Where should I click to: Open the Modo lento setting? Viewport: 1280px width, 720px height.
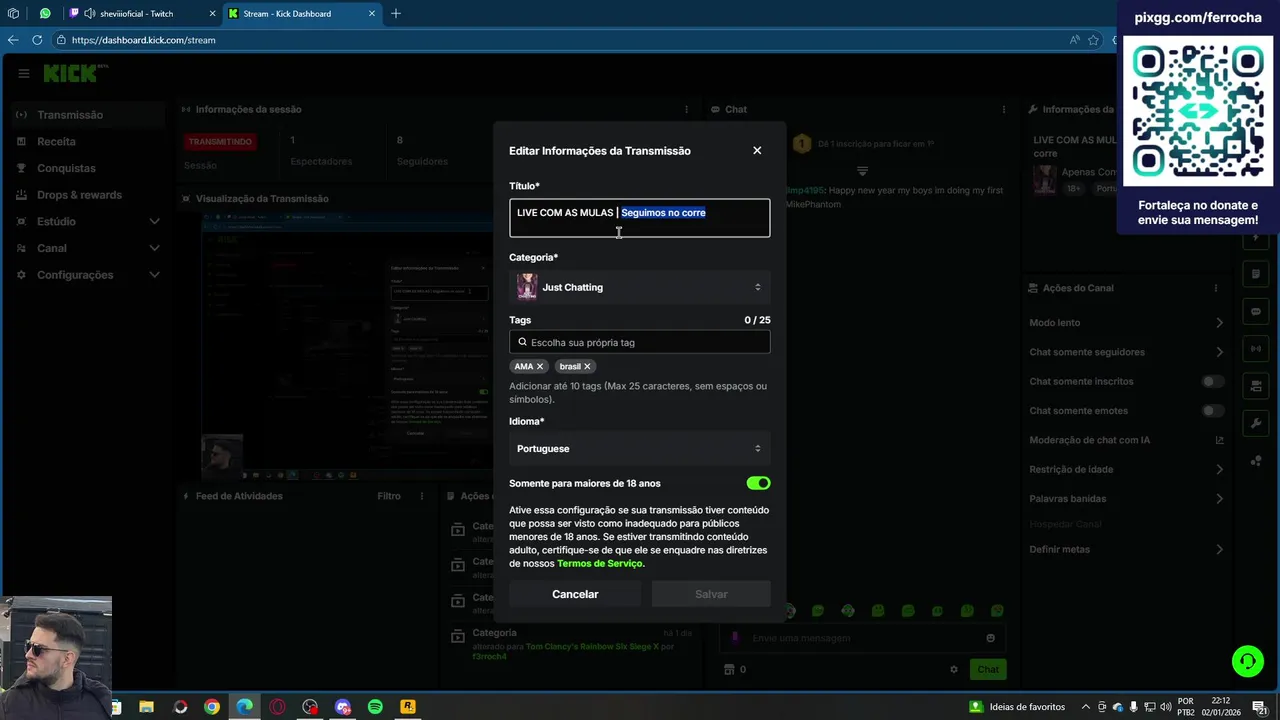1126,323
